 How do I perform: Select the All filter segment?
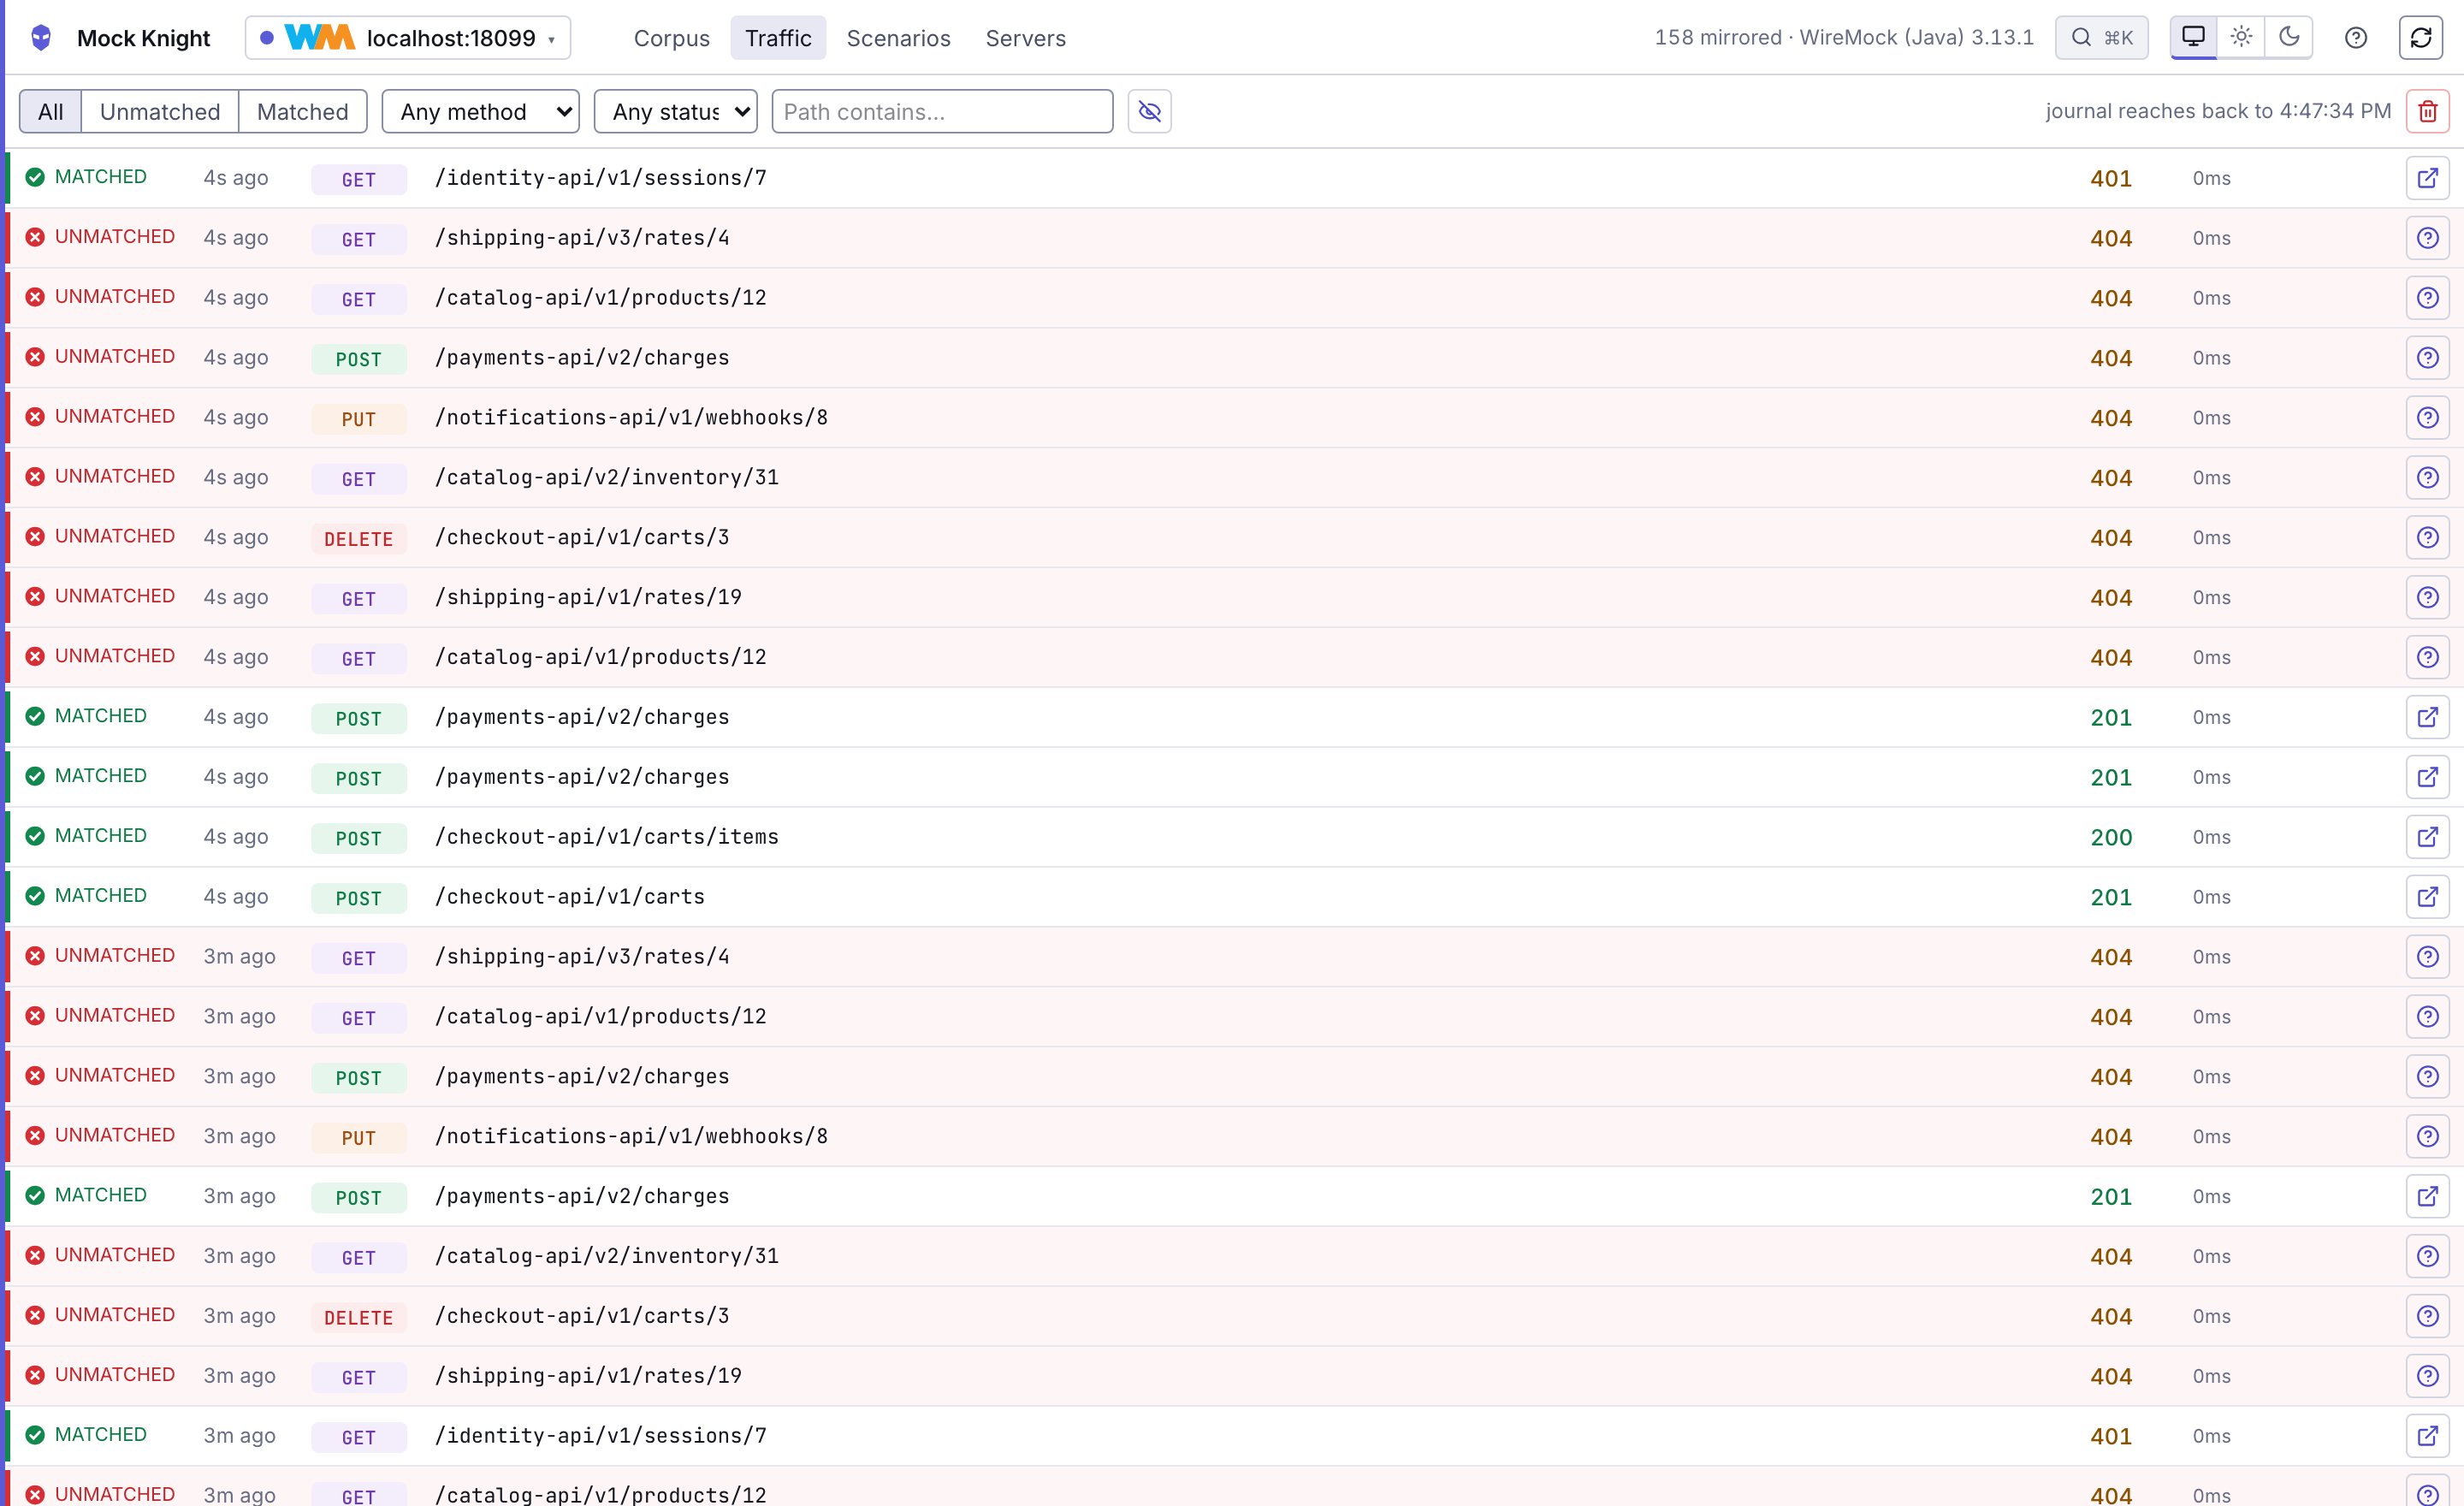point(50,111)
